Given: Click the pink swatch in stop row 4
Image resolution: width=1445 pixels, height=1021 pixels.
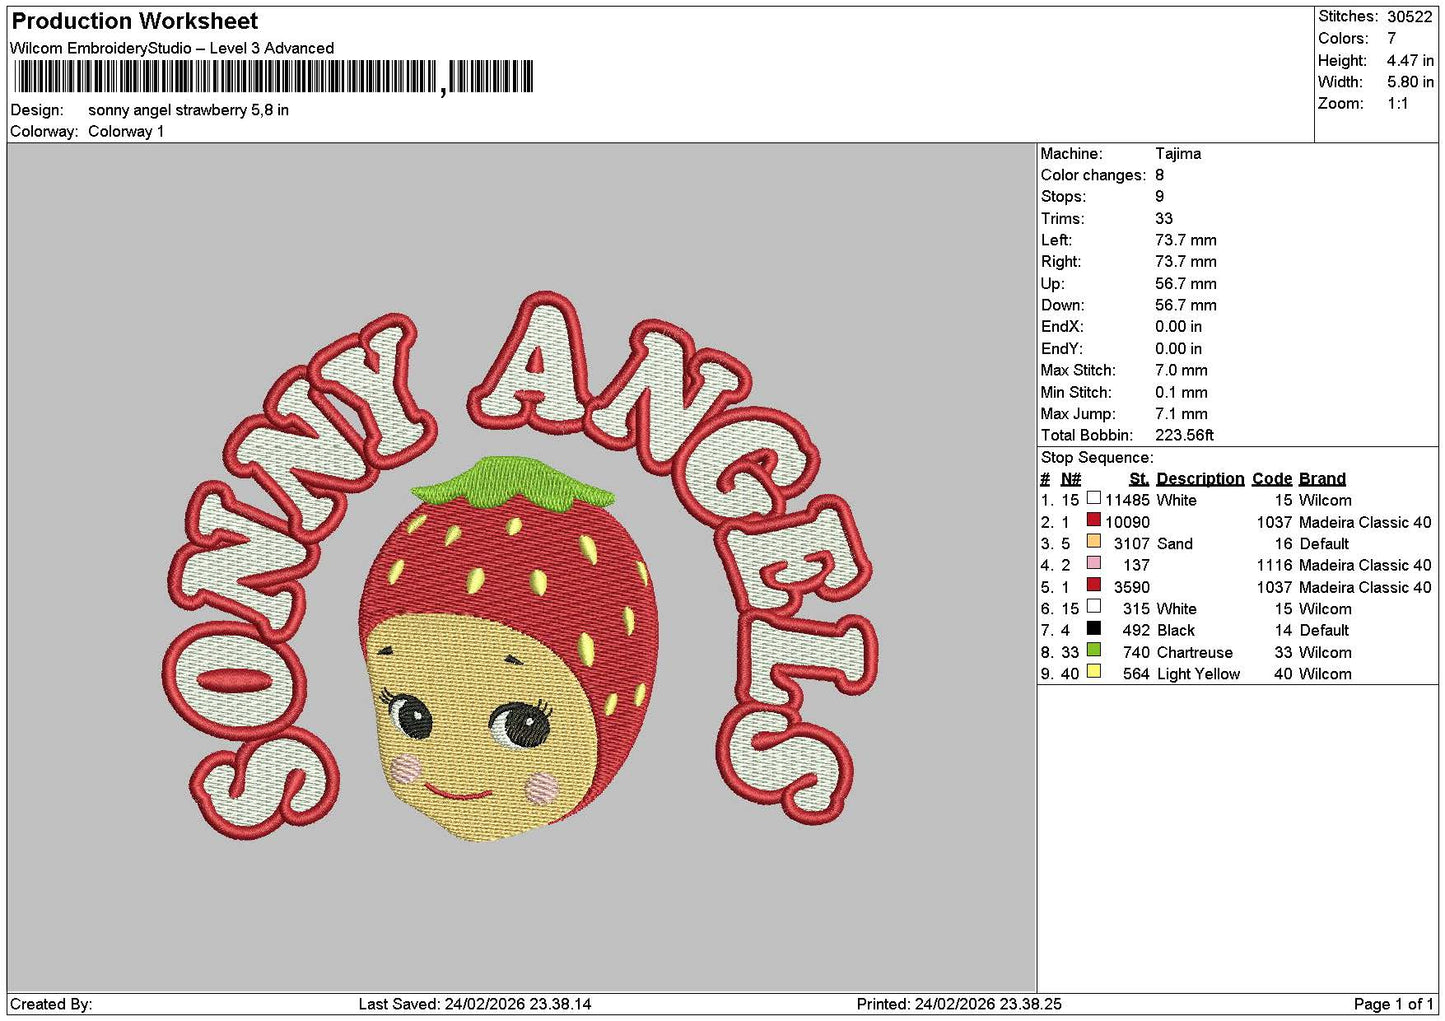Looking at the screenshot, I should coord(1094,563).
